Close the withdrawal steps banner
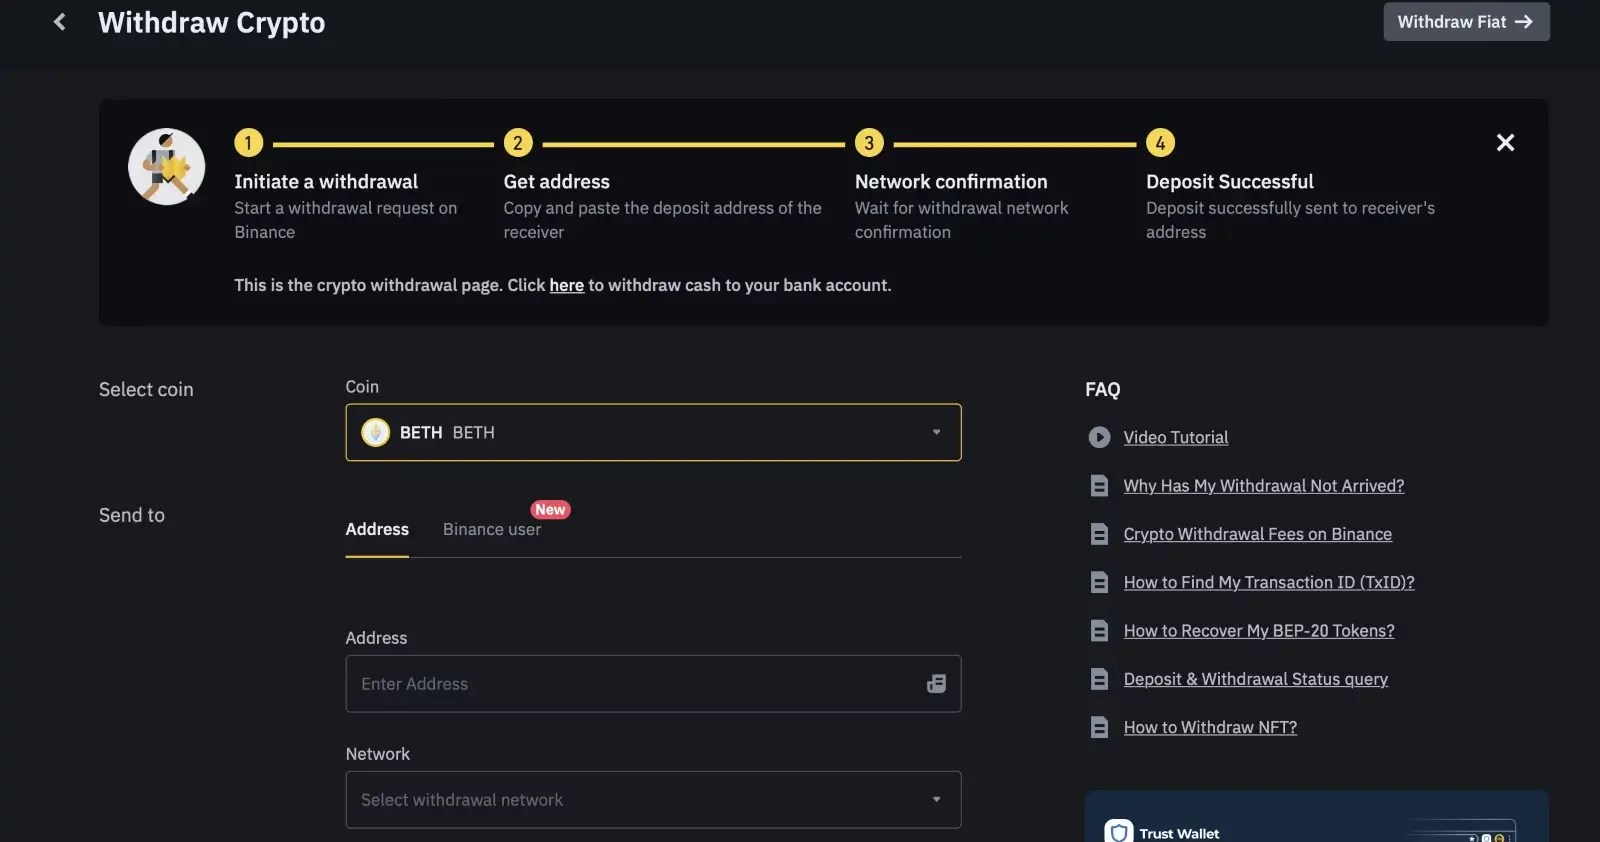The height and width of the screenshot is (842, 1600). tap(1505, 143)
